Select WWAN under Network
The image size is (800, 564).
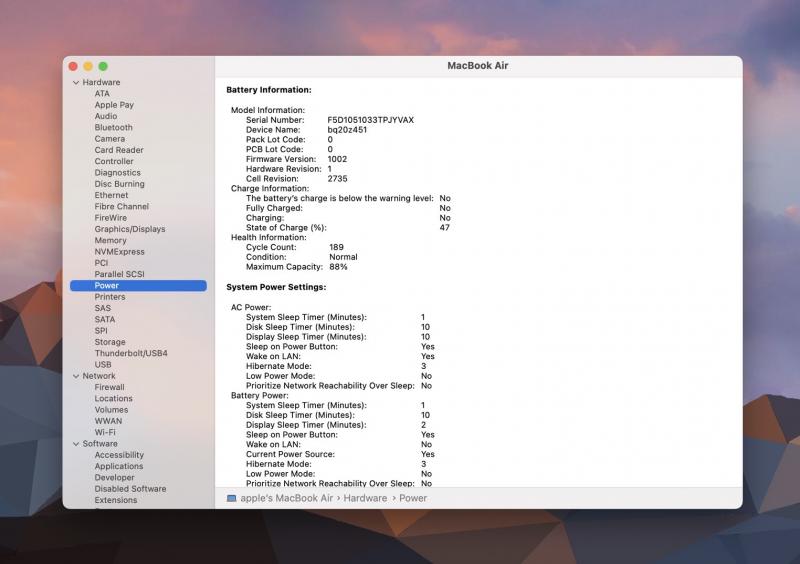[x=108, y=421]
